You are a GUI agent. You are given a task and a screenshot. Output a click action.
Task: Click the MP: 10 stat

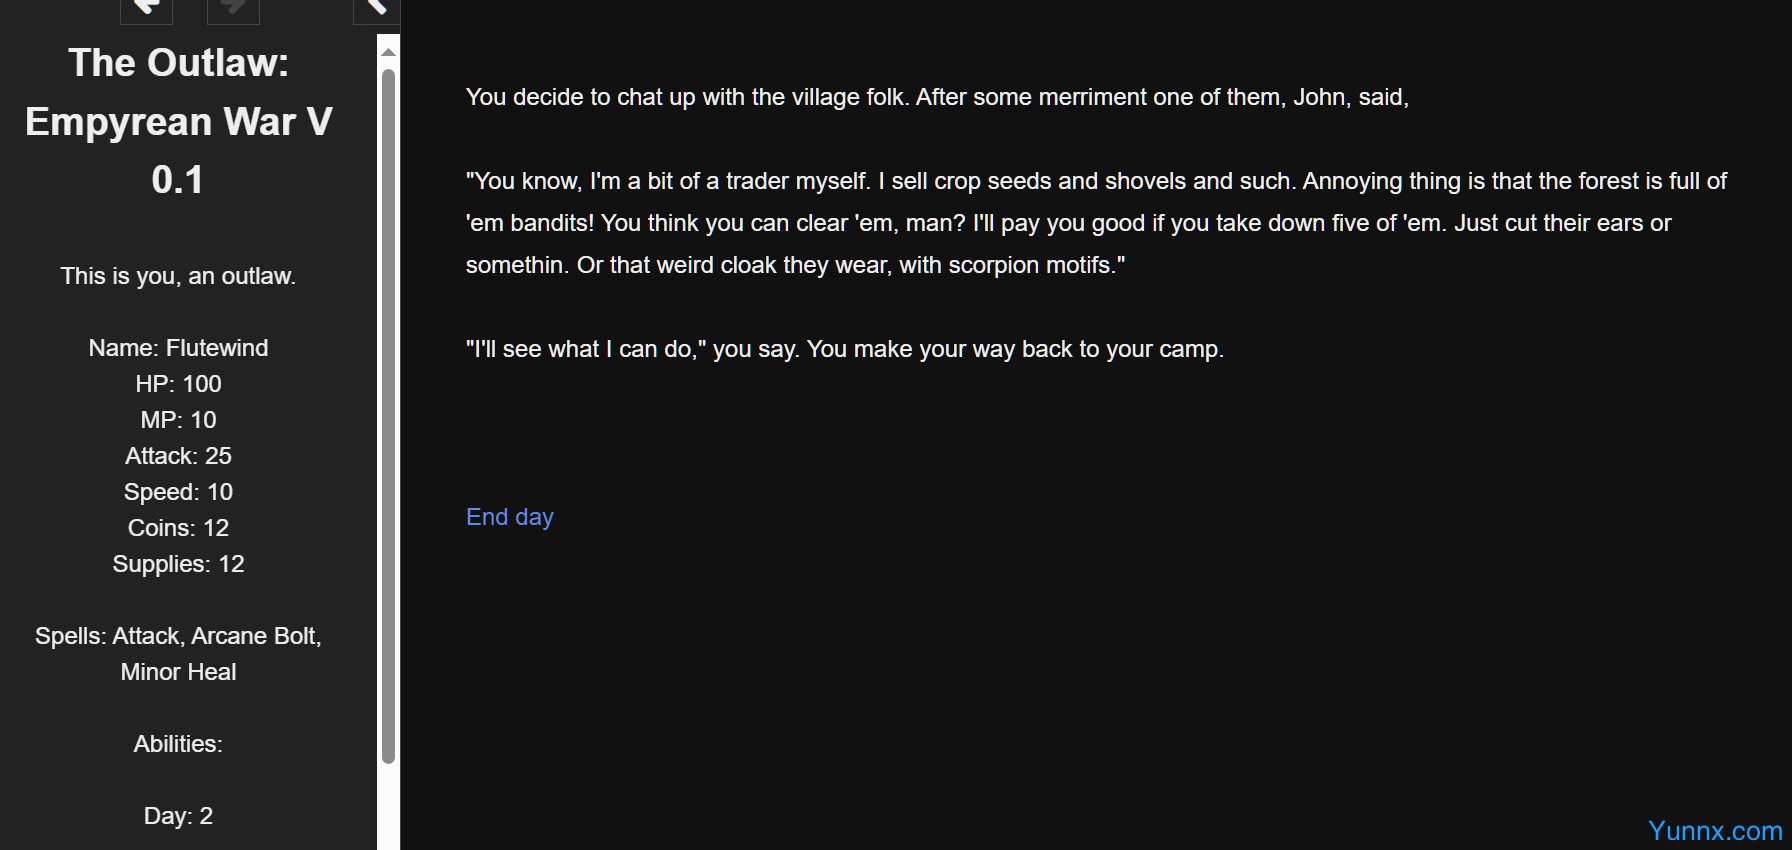[x=178, y=420]
